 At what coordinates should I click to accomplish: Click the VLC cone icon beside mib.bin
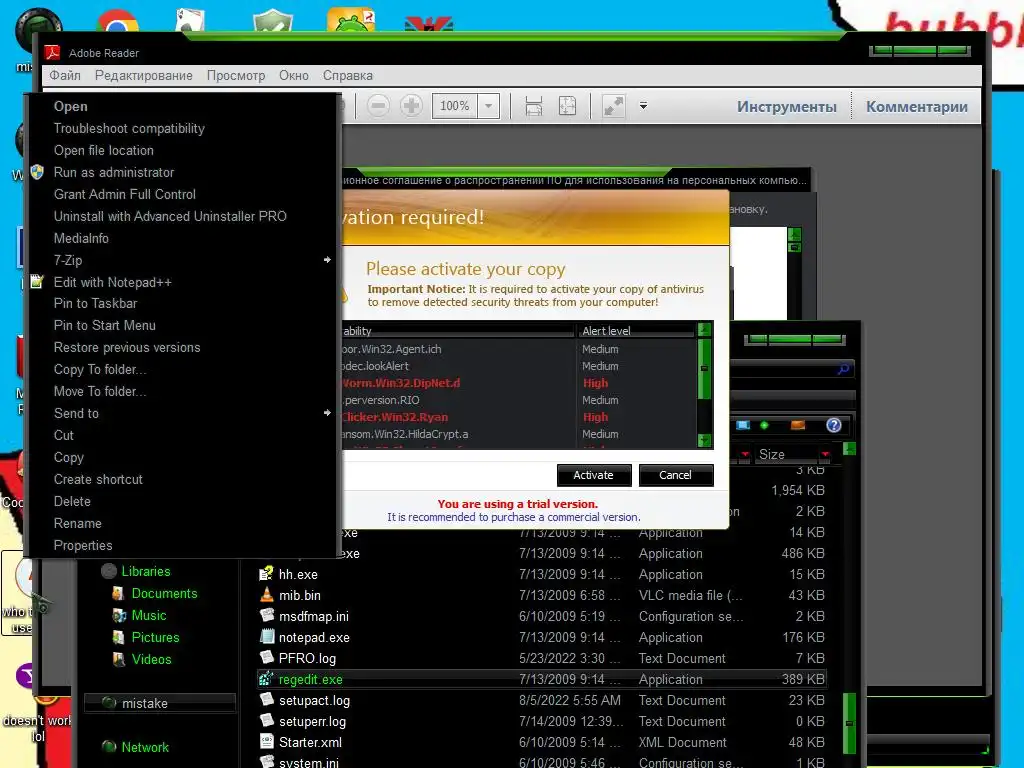tap(266, 595)
